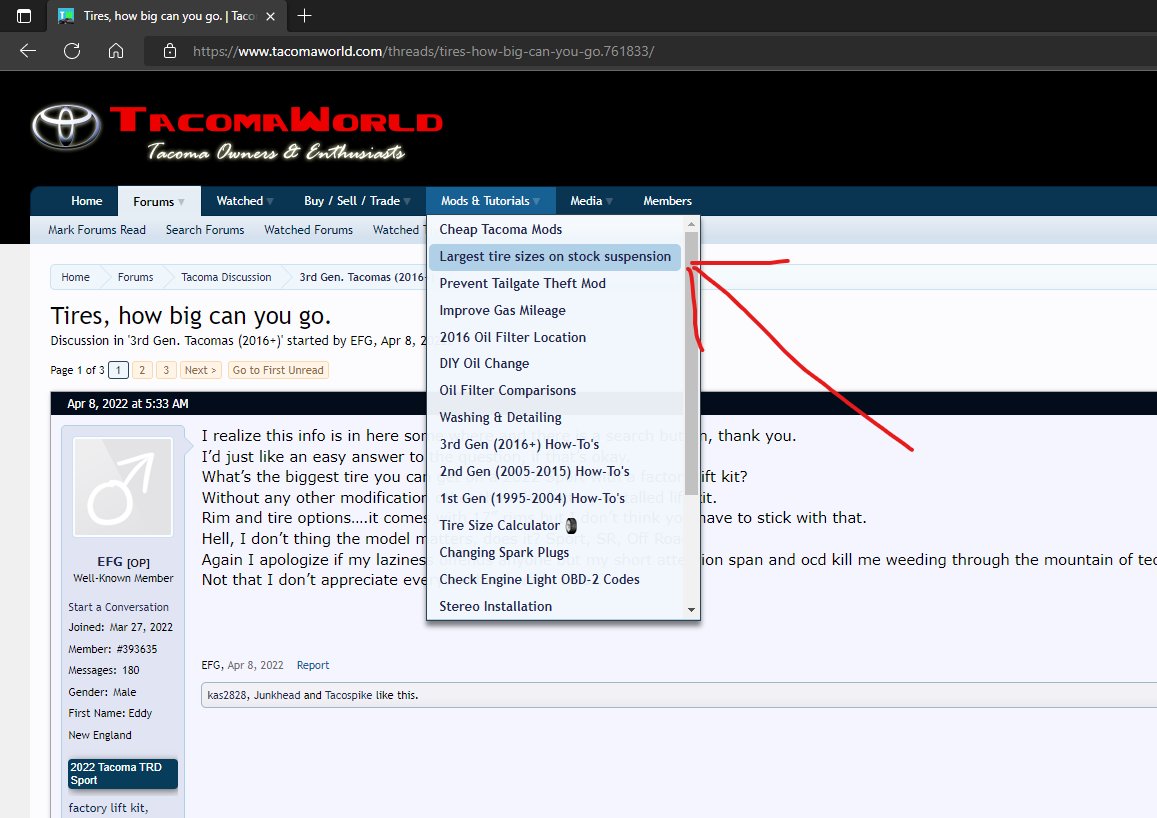Go to thread page 2
The height and width of the screenshot is (818, 1157).
point(142,370)
